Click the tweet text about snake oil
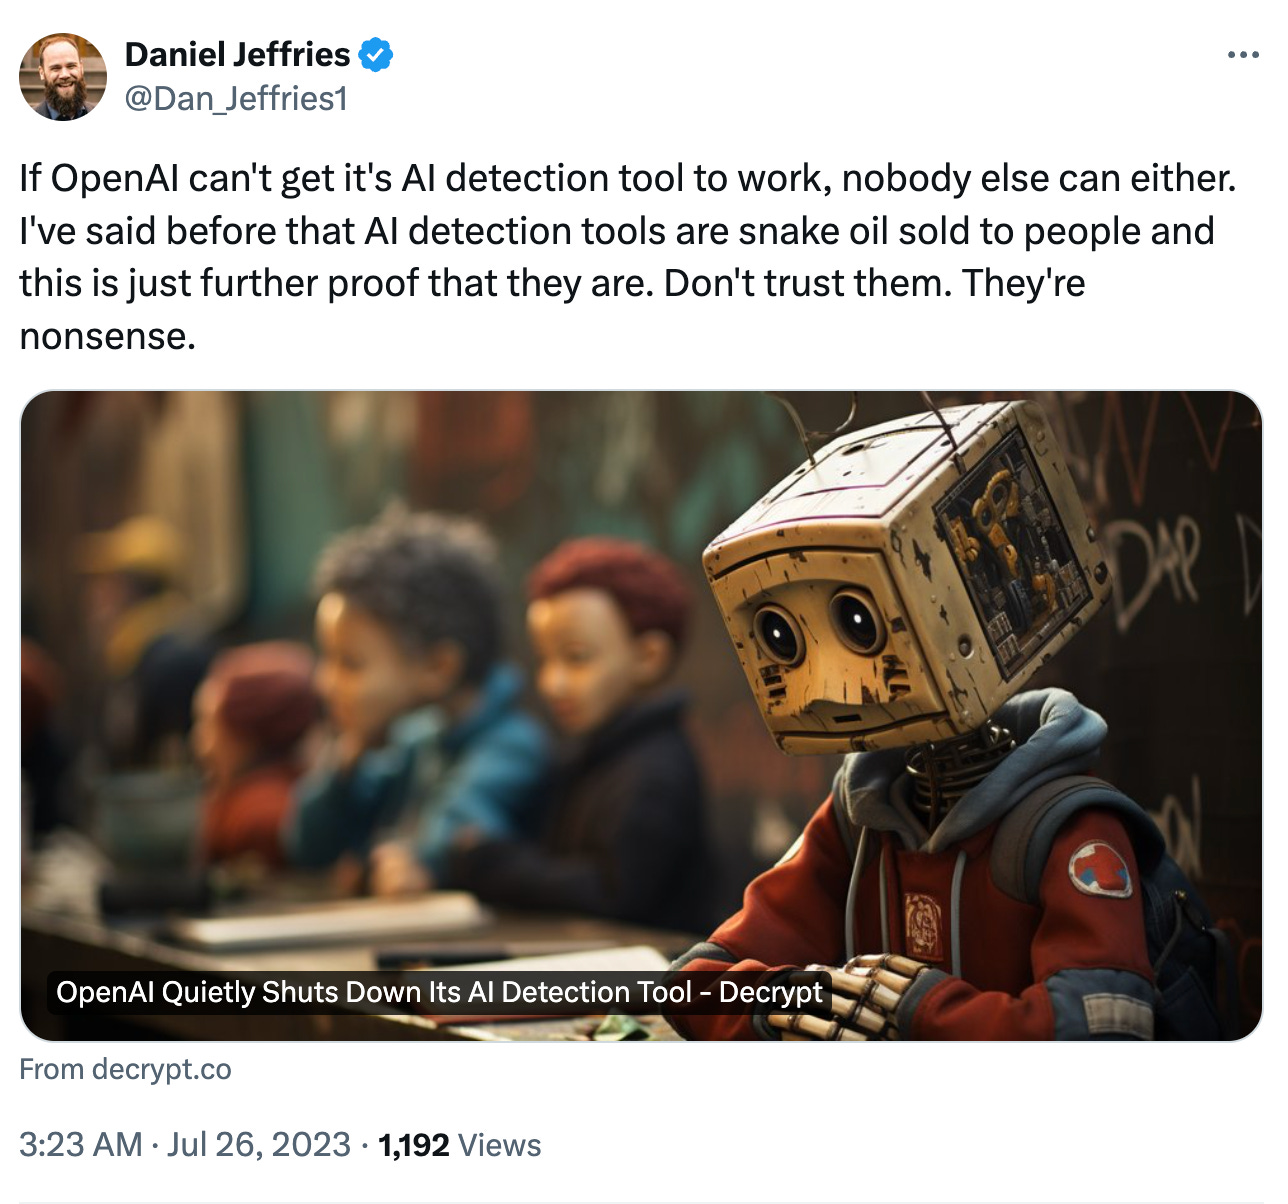This screenshot has width=1288, height=1204. click(x=628, y=257)
